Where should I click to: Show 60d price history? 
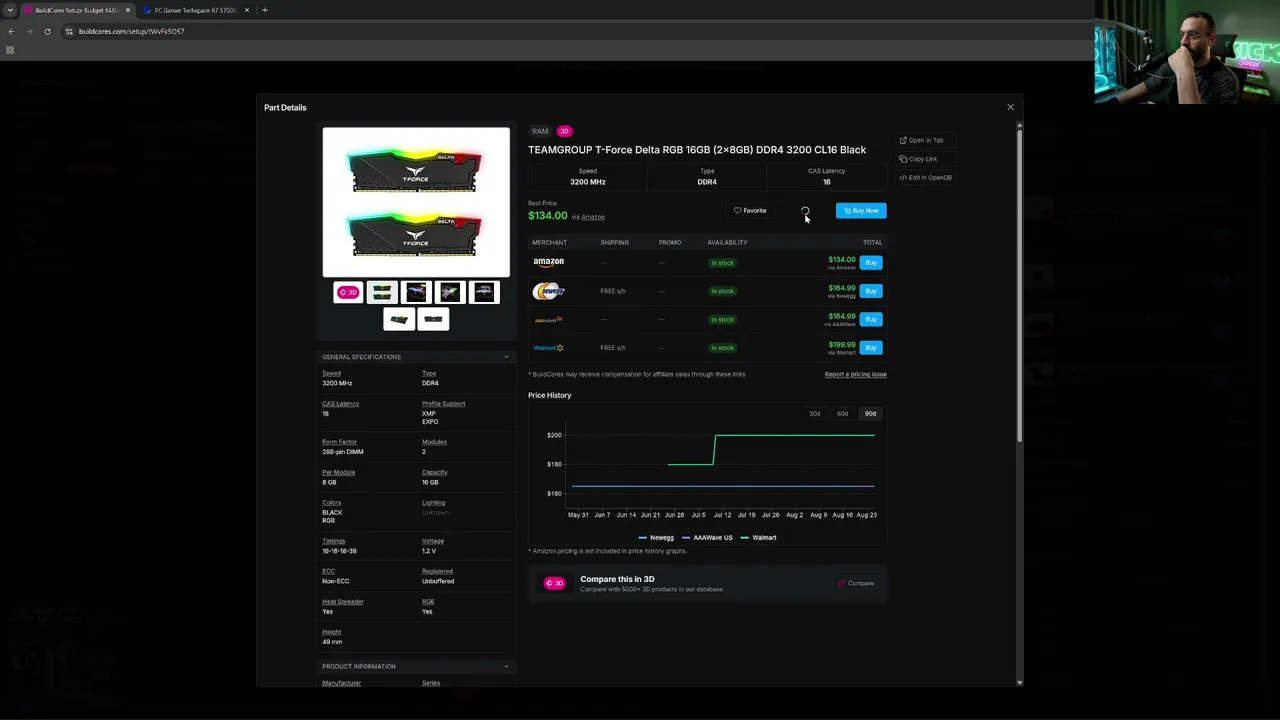point(842,414)
